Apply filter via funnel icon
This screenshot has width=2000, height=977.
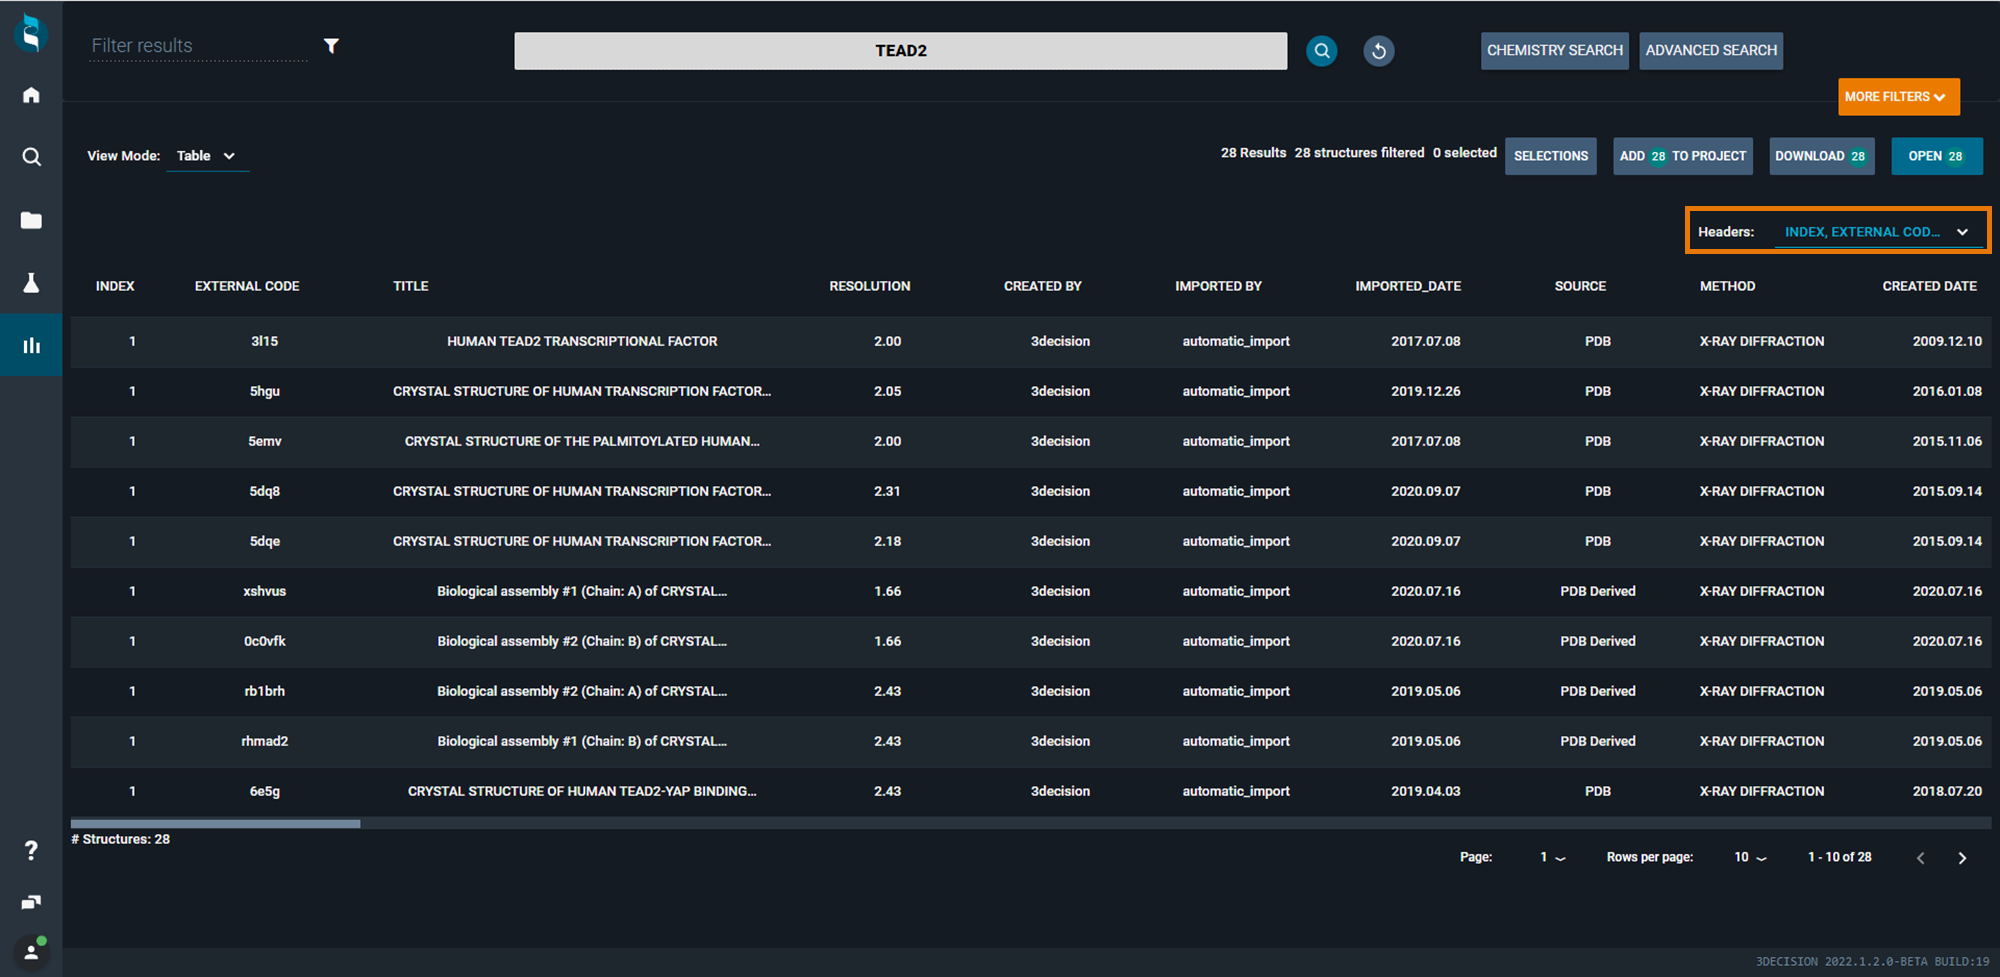(x=331, y=46)
